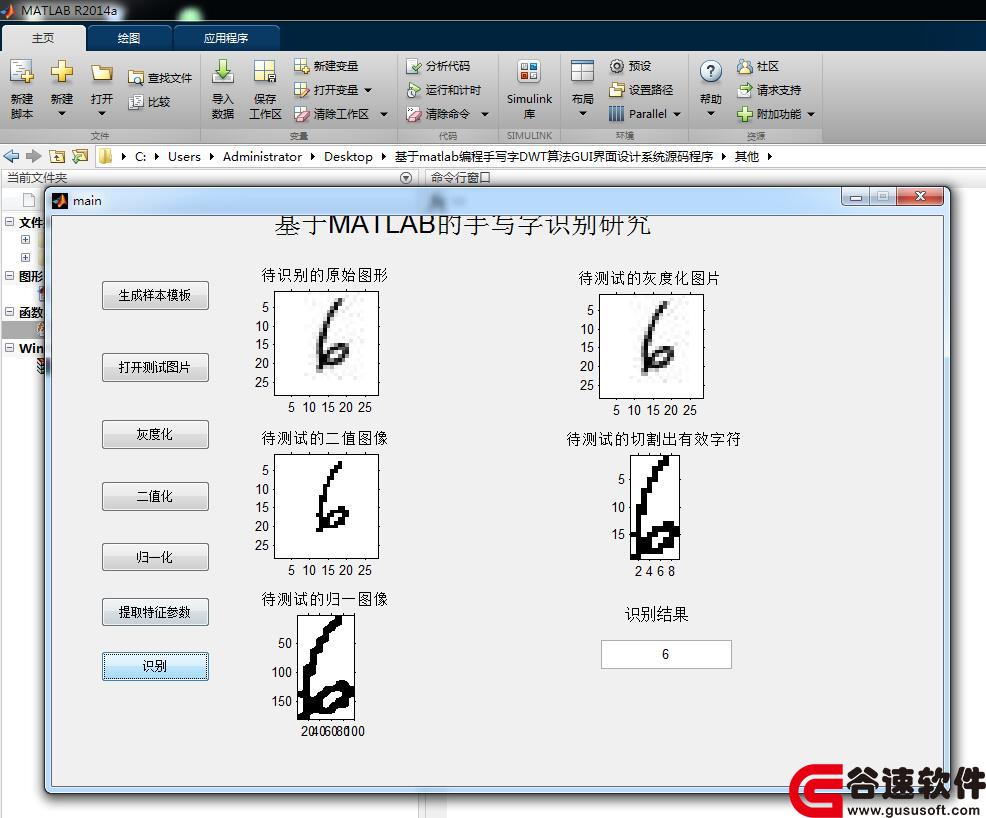
Task: Click the normalized image plot (归一图像)
Action: (x=326, y=667)
